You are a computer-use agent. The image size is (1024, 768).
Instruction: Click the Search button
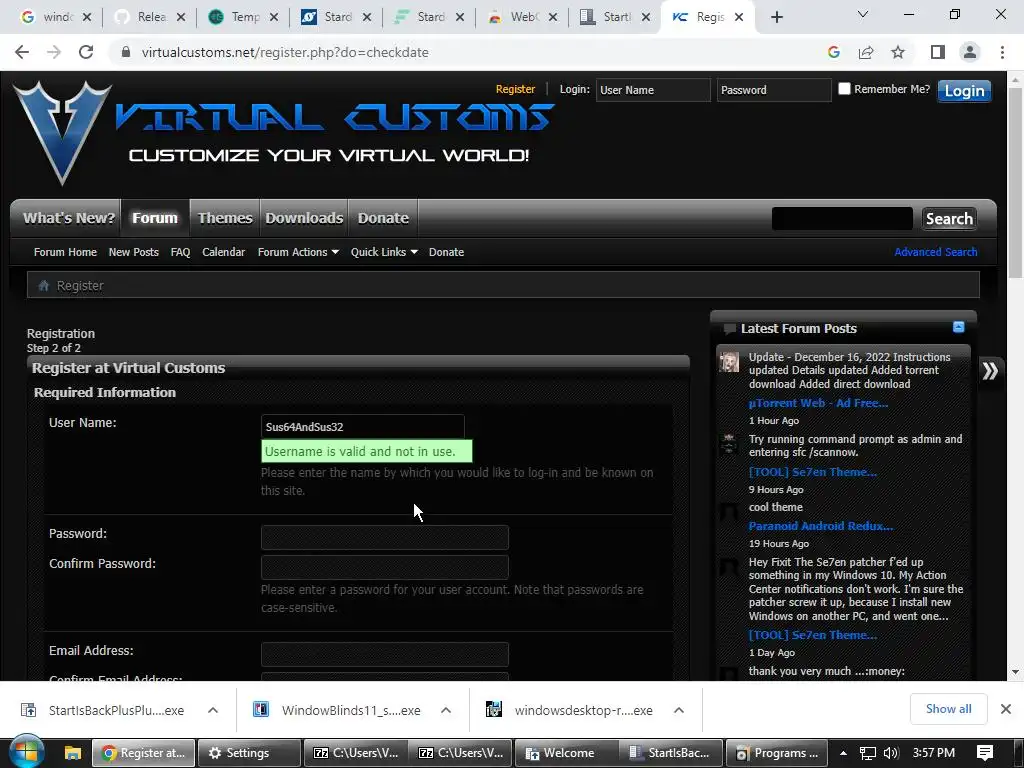(949, 219)
